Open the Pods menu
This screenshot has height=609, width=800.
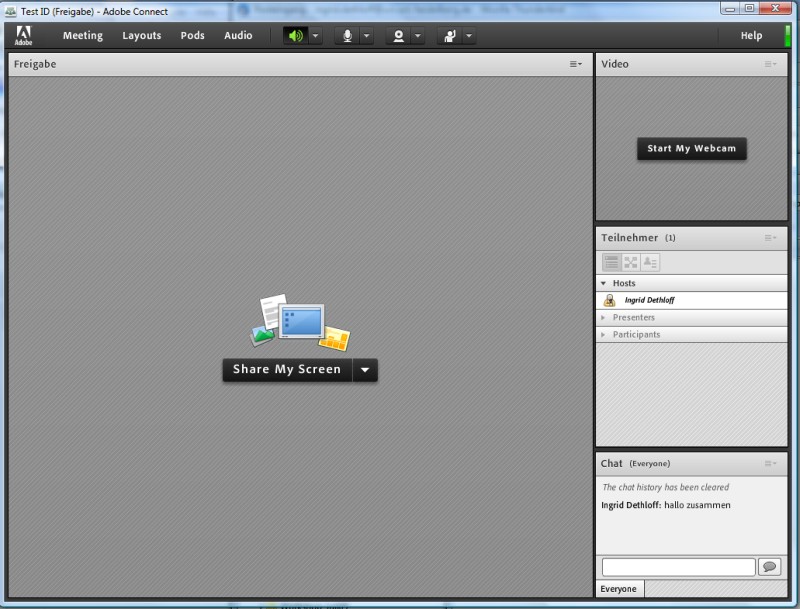[192, 35]
